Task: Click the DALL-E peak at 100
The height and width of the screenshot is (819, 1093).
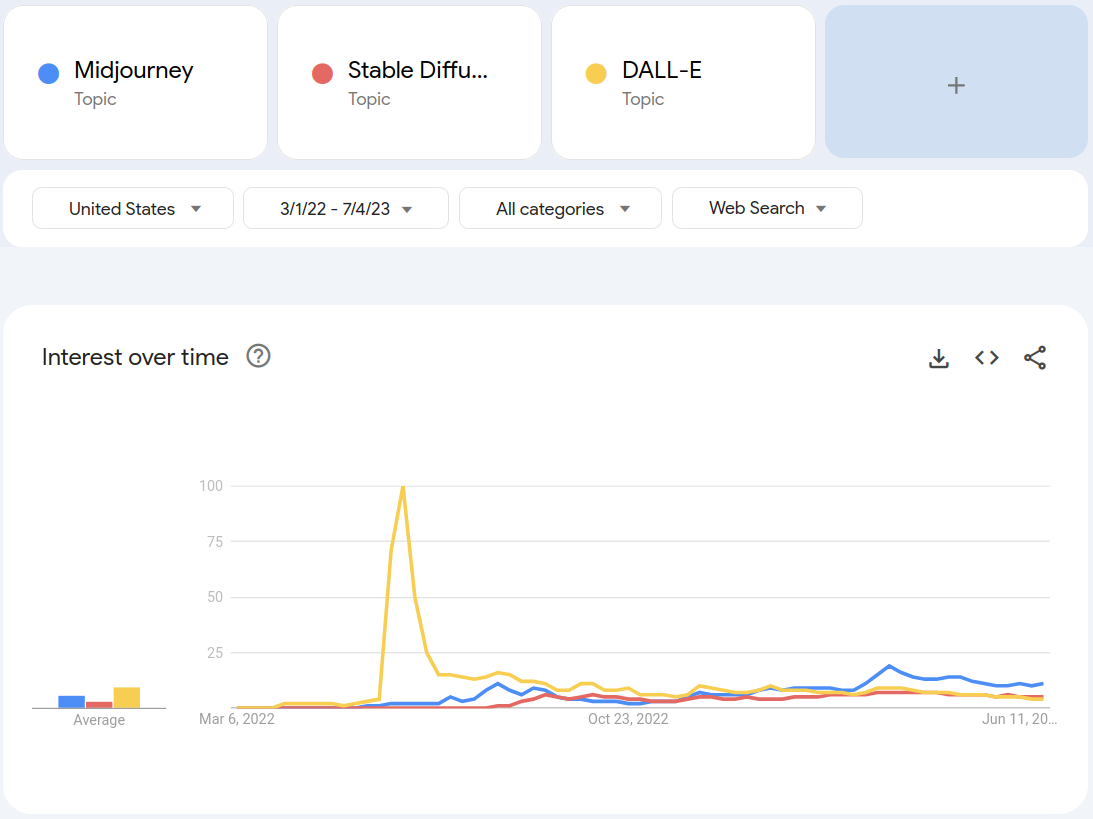Action: pyautogui.click(x=402, y=487)
